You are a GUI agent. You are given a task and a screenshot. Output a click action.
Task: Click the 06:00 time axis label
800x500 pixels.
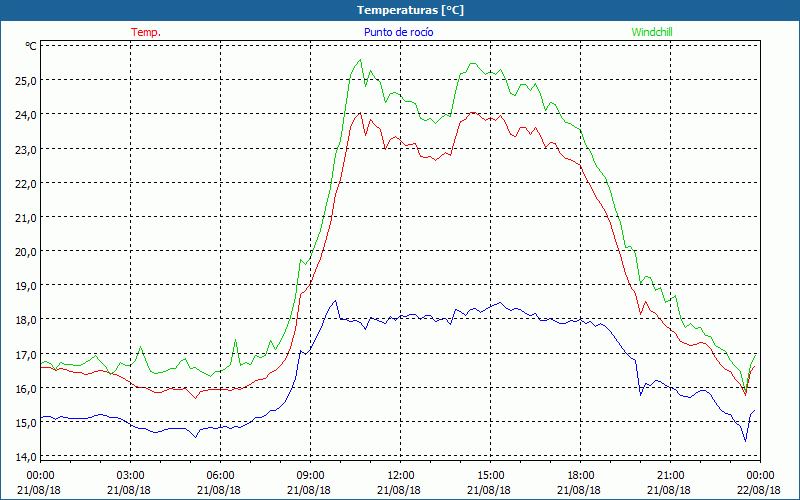pos(220,476)
